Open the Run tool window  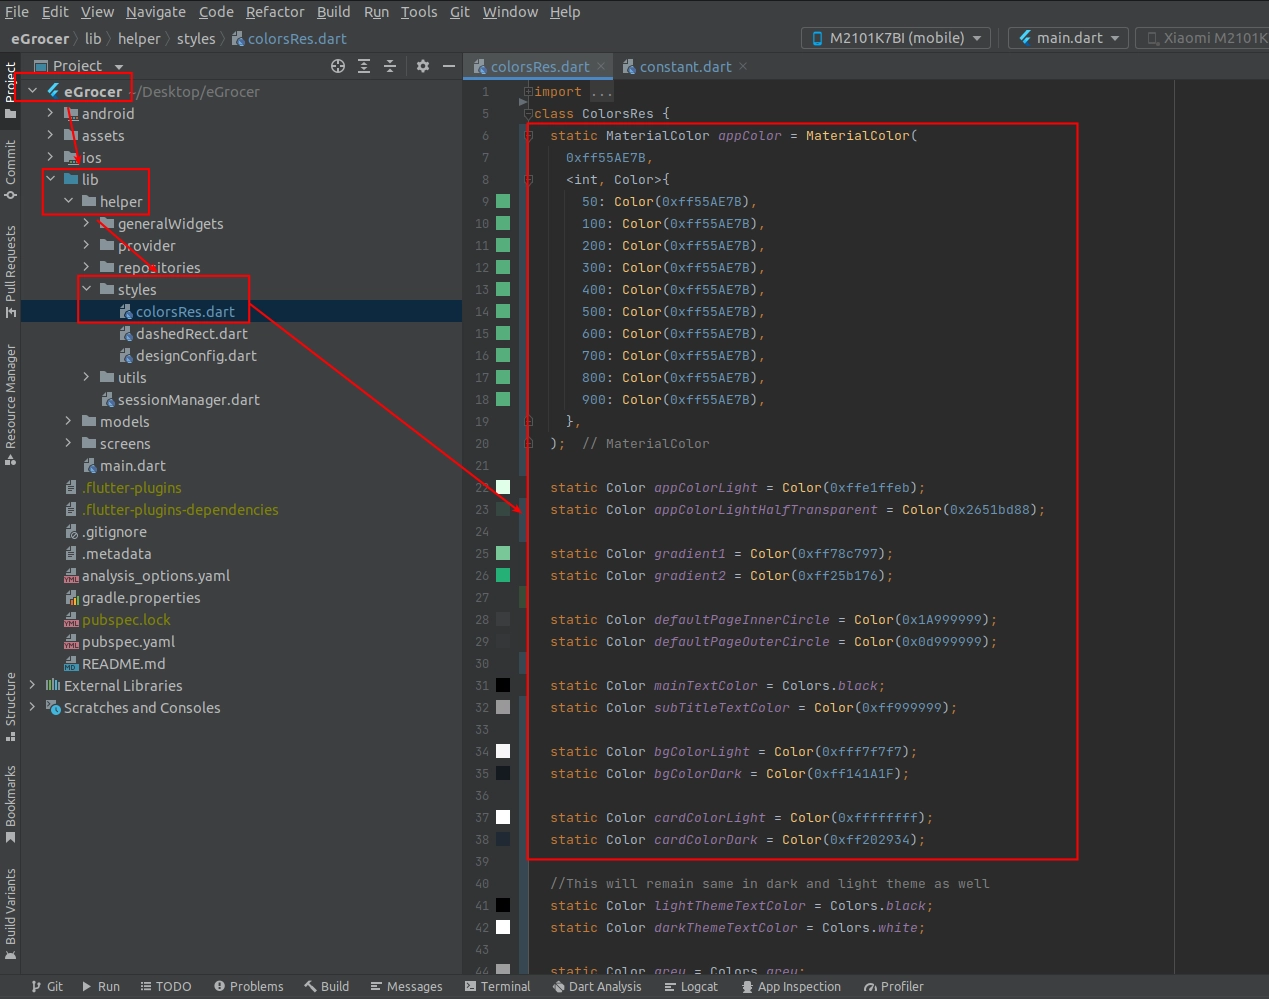(x=100, y=986)
